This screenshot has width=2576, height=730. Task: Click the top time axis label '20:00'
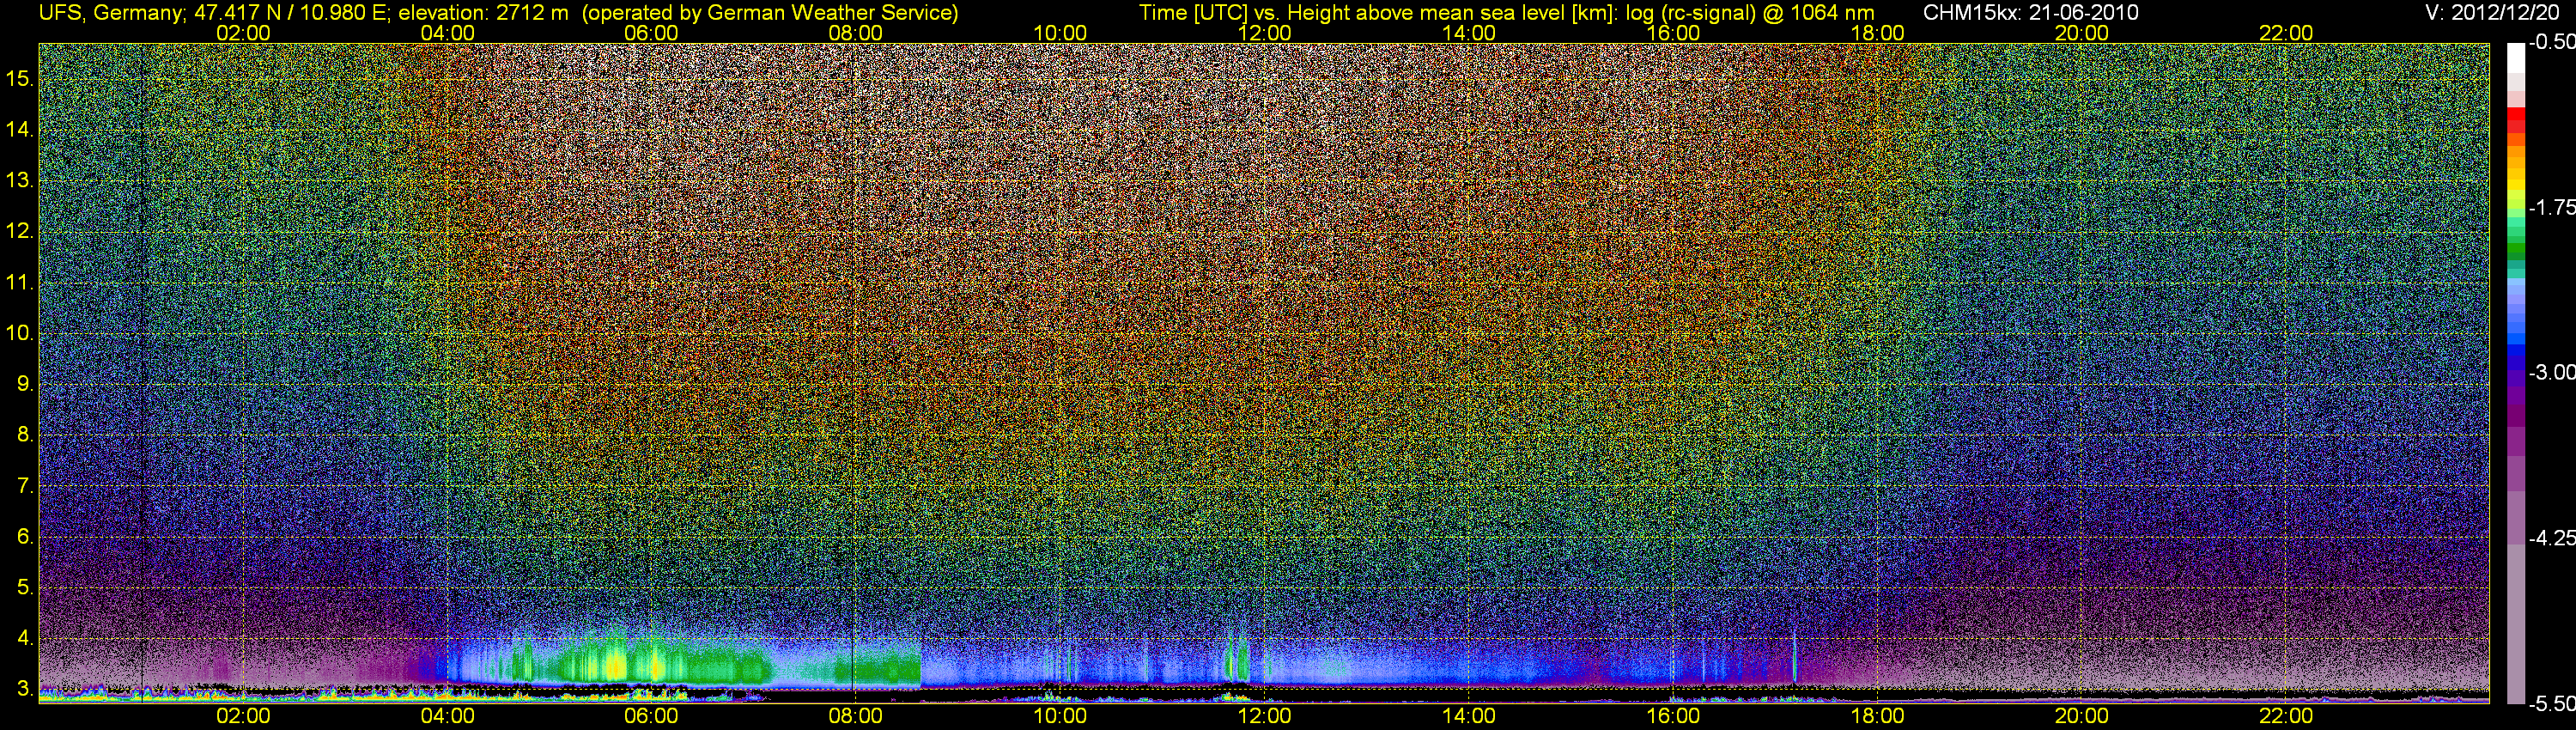[2082, 32]
